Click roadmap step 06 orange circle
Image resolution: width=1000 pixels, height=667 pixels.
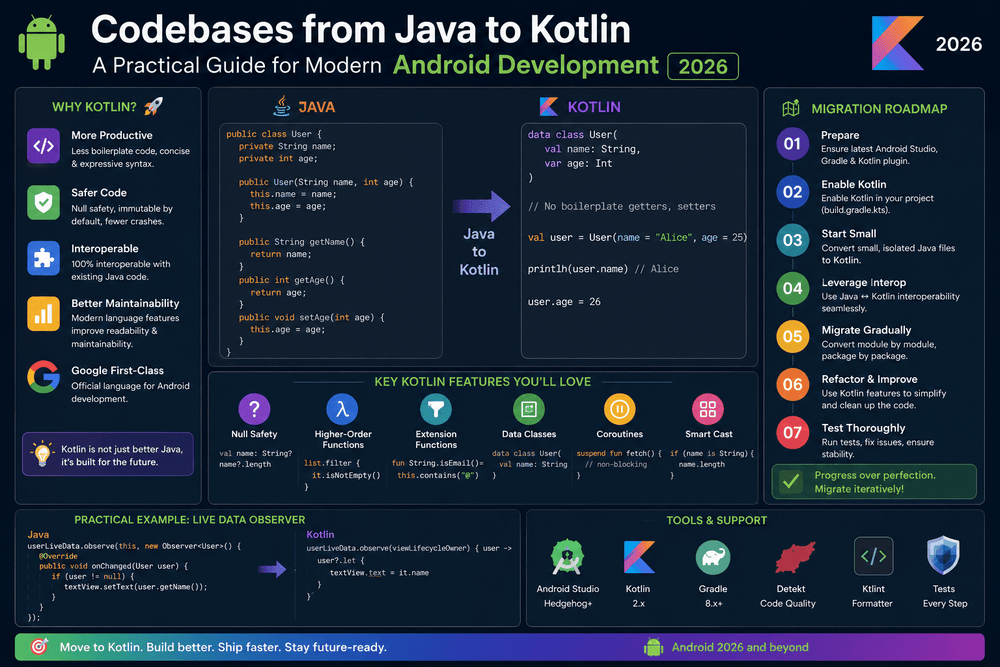792,385
